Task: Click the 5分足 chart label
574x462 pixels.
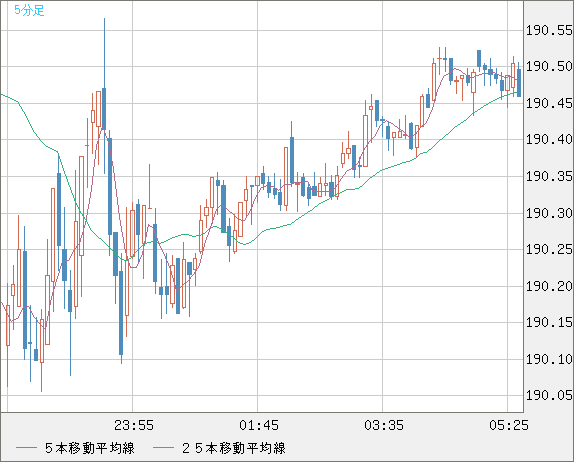Action: [x=29, y=10]
